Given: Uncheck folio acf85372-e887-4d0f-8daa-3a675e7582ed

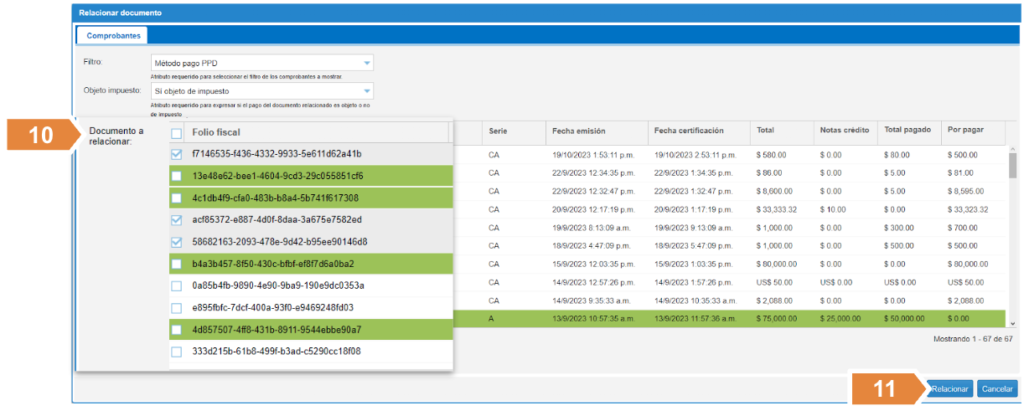Looking at the screenshot, I should 176,220.
